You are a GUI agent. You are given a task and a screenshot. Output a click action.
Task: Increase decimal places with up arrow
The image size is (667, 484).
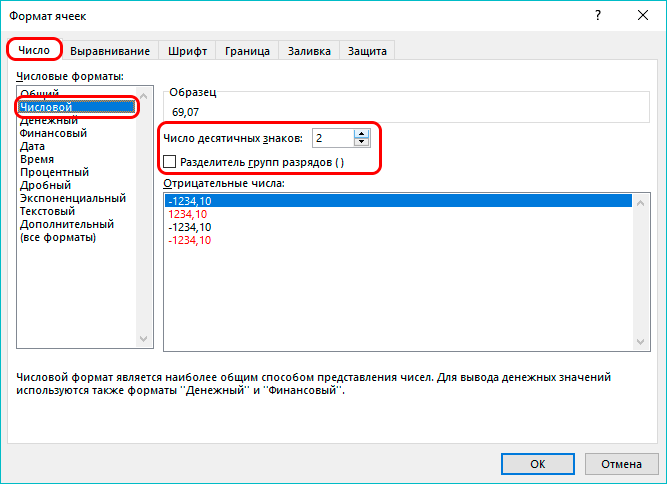tap(362, 134)
